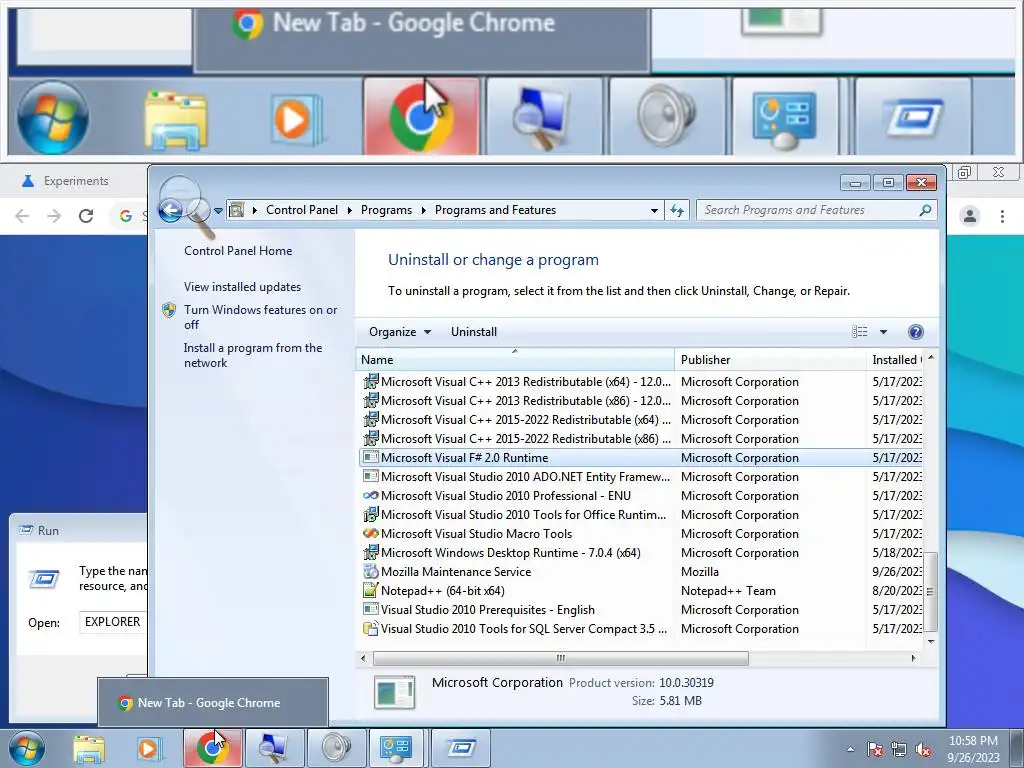Click the New Tab - Google Chrome taskbar preview
The image size is (1024, 768).
pyautogui.click(x=213, y=703)
